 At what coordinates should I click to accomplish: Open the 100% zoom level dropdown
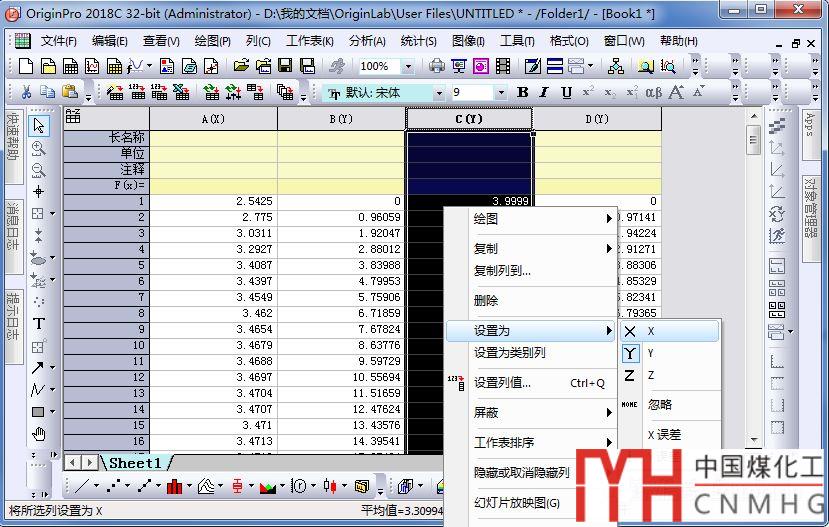[x=408, y=66]
